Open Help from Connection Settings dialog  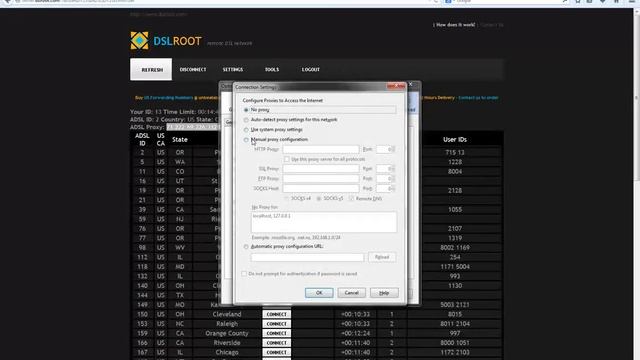384,293
